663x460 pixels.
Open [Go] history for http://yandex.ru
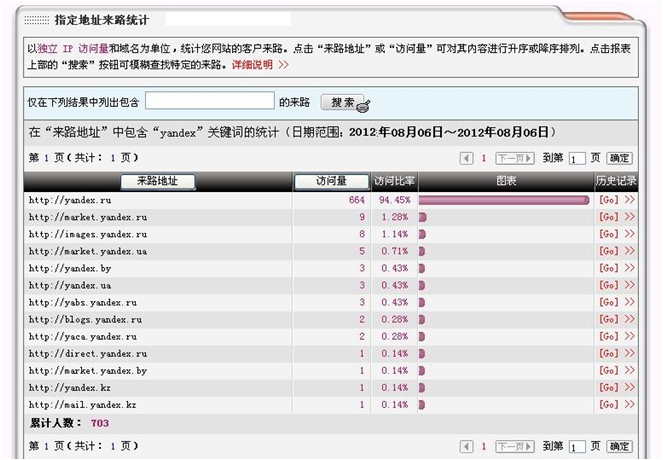point(608,200)
